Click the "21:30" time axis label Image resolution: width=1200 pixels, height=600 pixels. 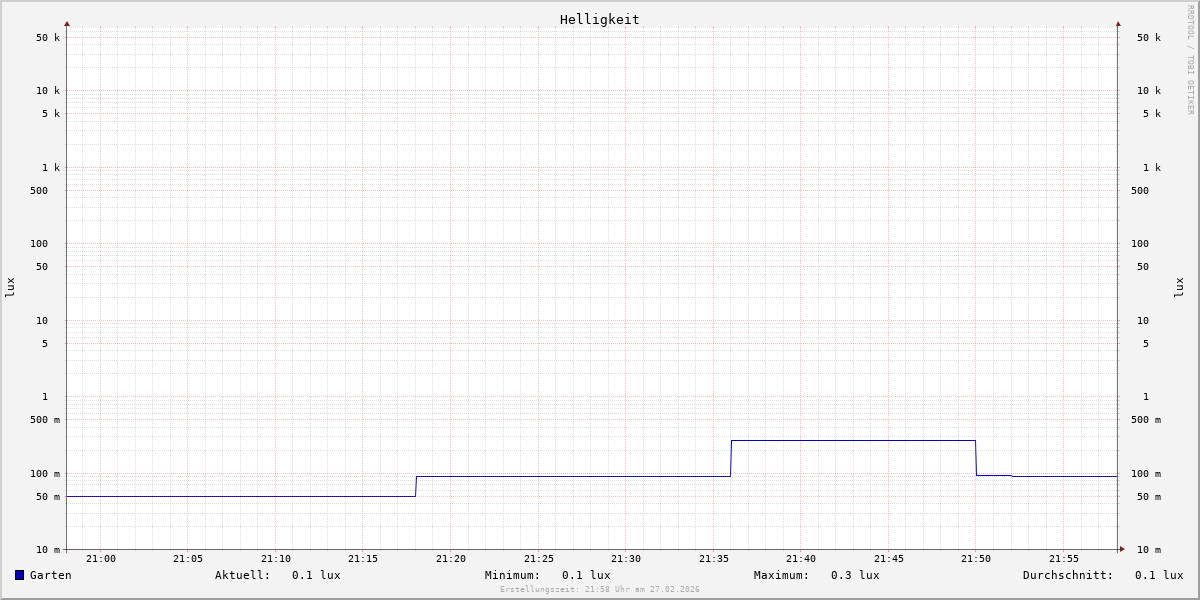tap(626, 559)
